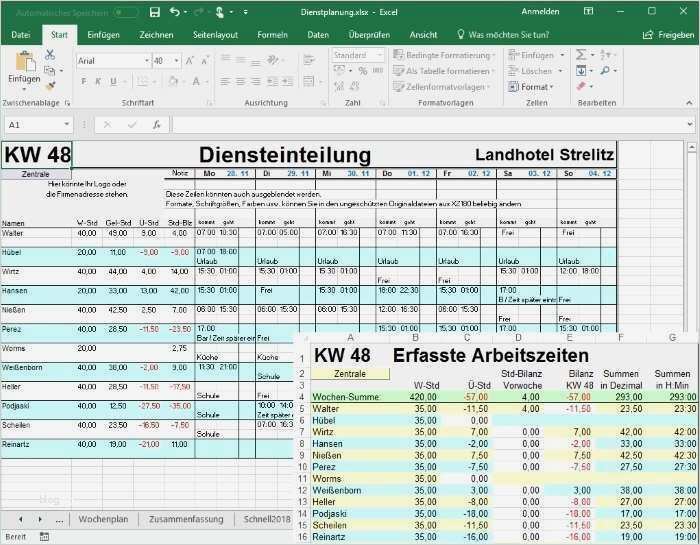Open the Standard number format dropdown
The image size is (700, 545).
[x=379, y=55]
